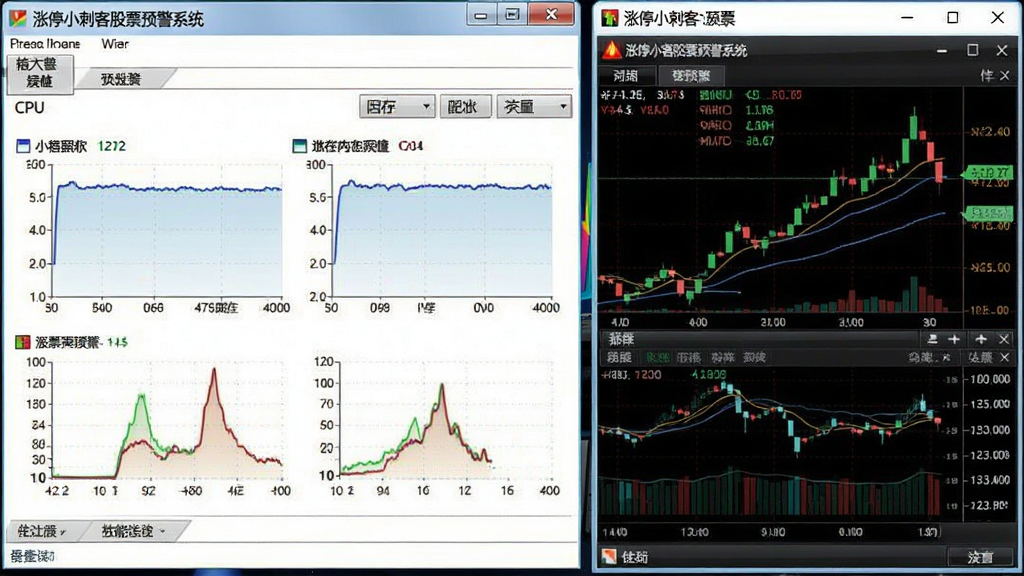Select the green highlighted tab in the lower panel

point(657,358)
